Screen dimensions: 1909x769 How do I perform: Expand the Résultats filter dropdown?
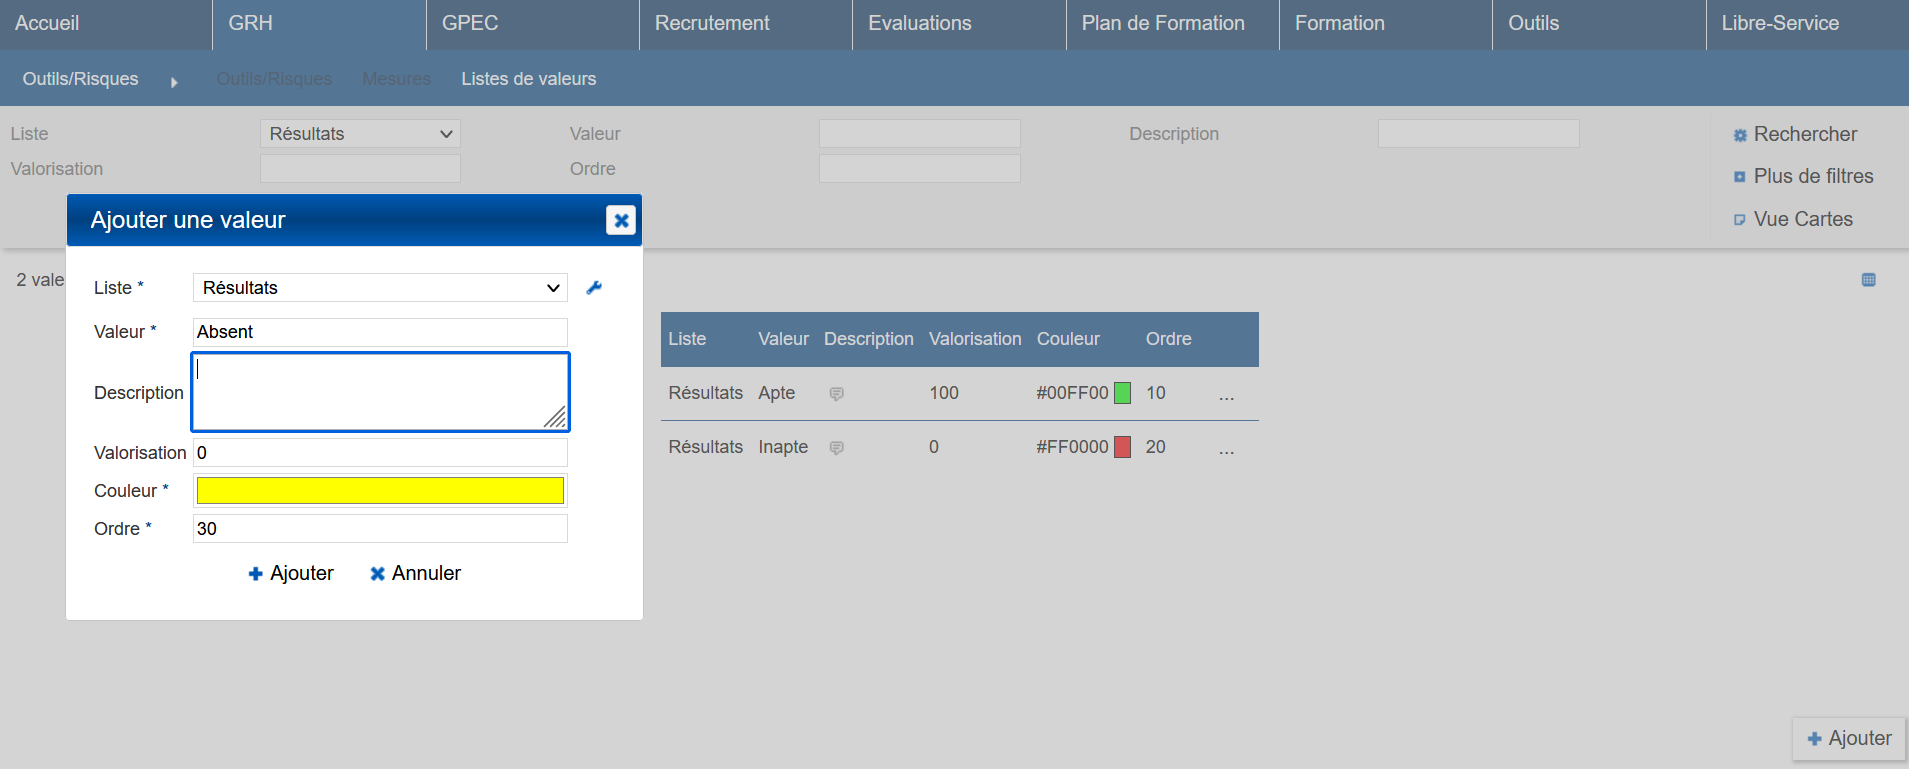[360, 134]
